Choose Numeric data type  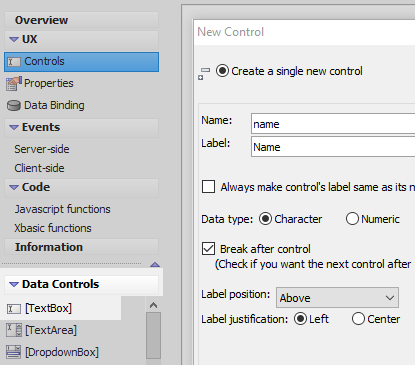pyautogui.click(x=352, y=219)
